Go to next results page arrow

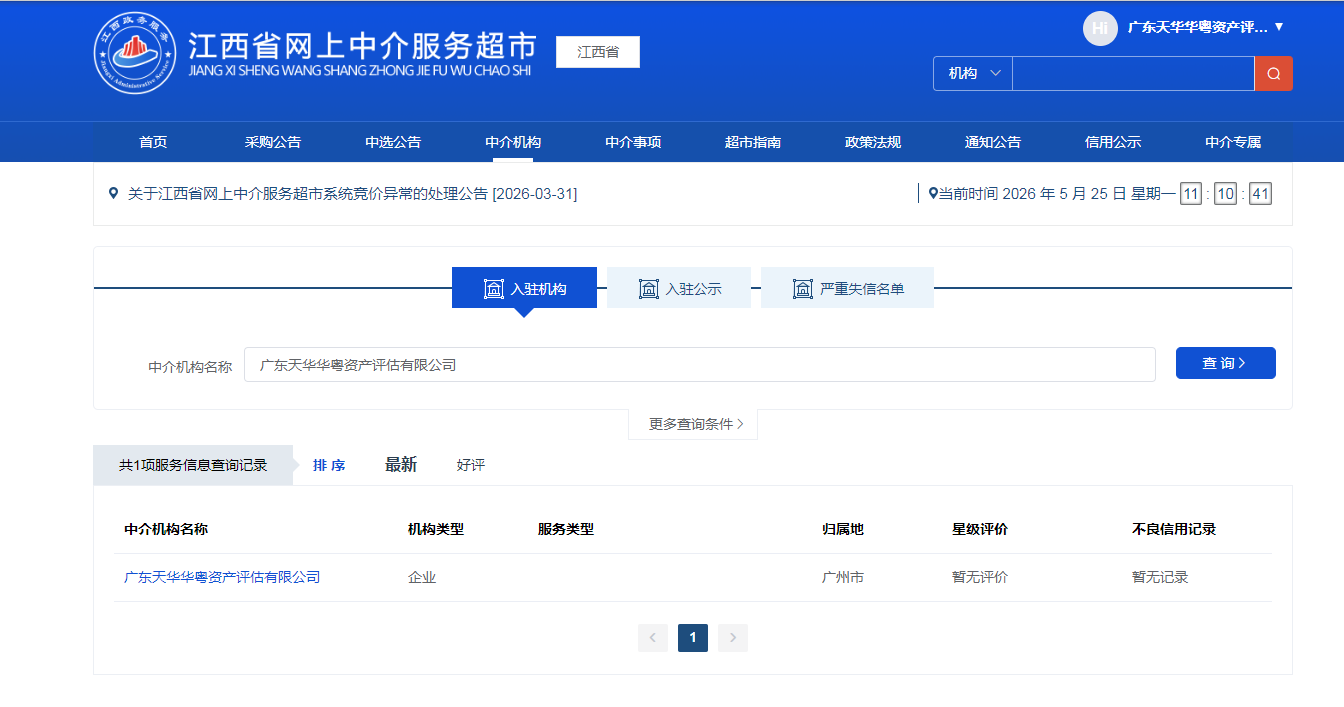[733, 638]
